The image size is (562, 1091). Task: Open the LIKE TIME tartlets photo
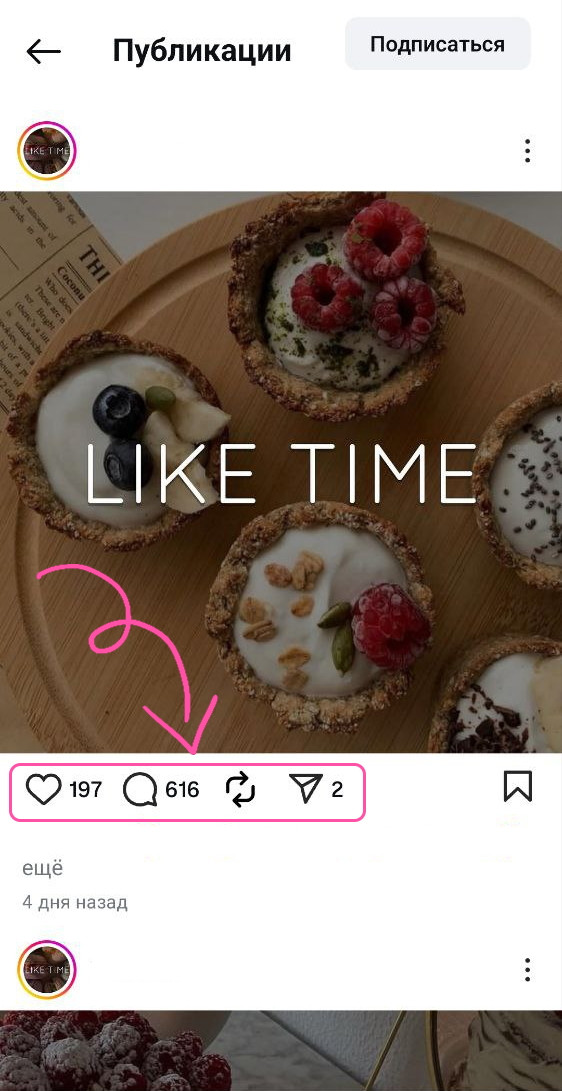pos(281,472)
